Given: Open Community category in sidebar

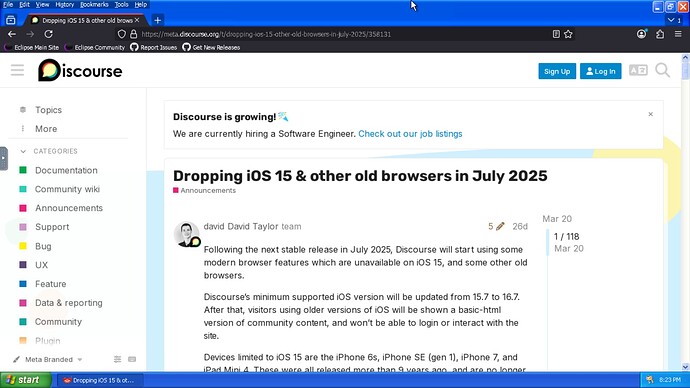Looking at the screenshot, I should tap(58, 322).
